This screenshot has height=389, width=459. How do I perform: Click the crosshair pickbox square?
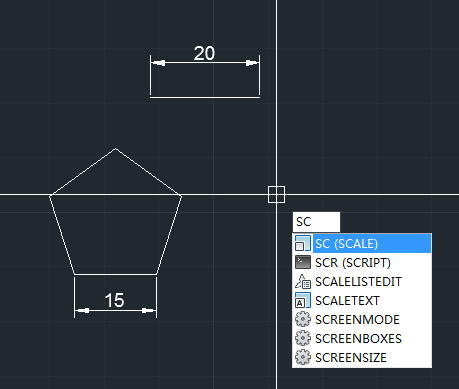(x=276, y=194)
